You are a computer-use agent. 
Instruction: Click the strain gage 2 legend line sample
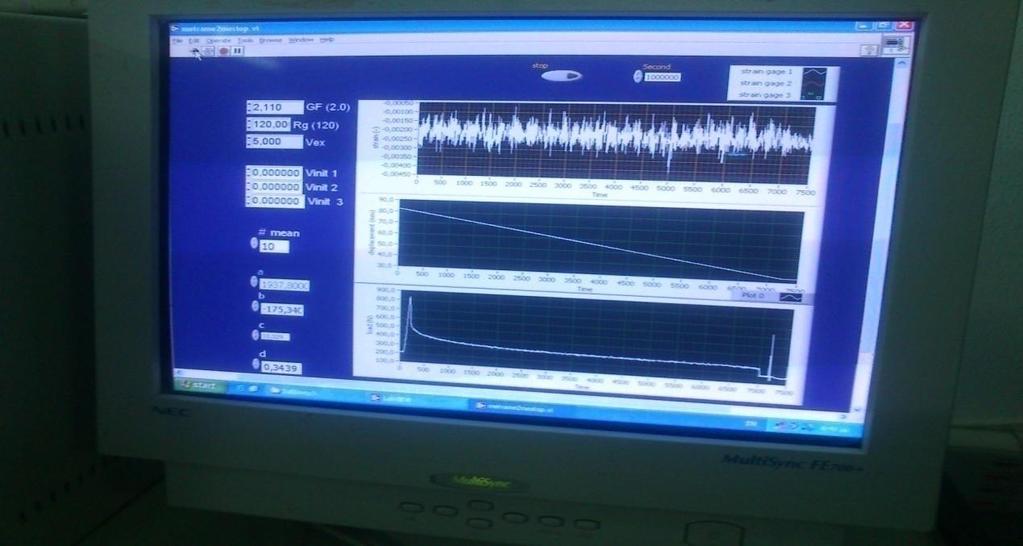click(x=814, y=84)
